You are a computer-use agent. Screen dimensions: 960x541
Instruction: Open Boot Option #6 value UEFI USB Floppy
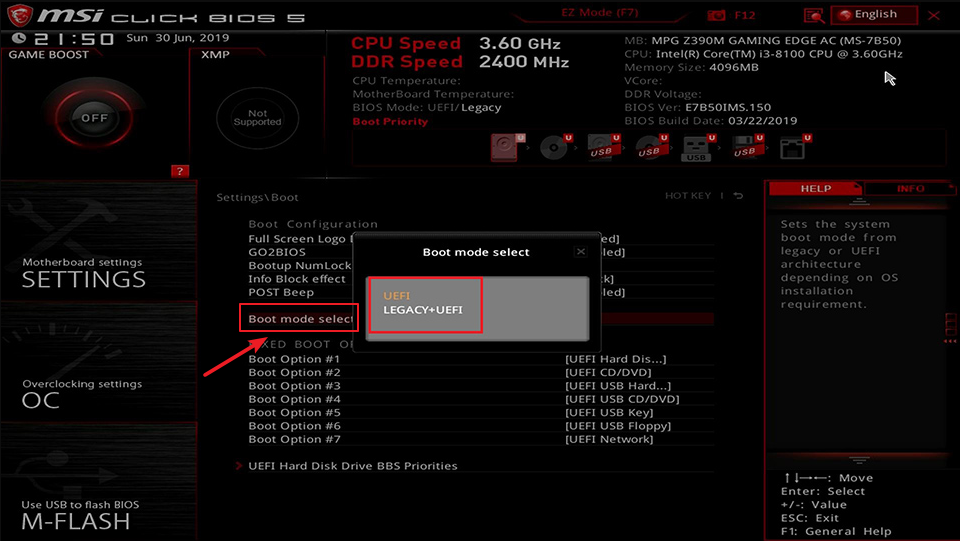coord(618,427)
